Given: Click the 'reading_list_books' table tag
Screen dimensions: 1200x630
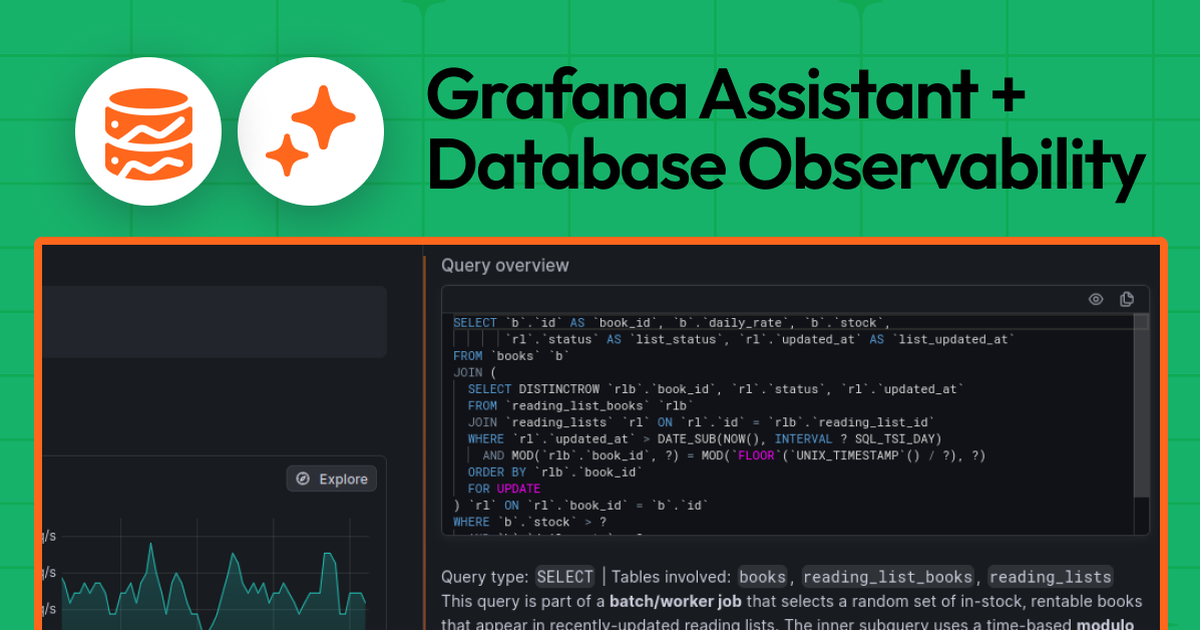Looking at the screenshot, I should 888,577.
